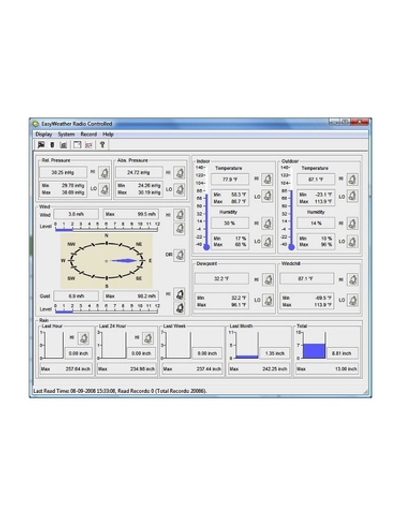Click the Wind Max 99.5 m/h field
Screen dimensions: 400x515
tap(131, 214)
